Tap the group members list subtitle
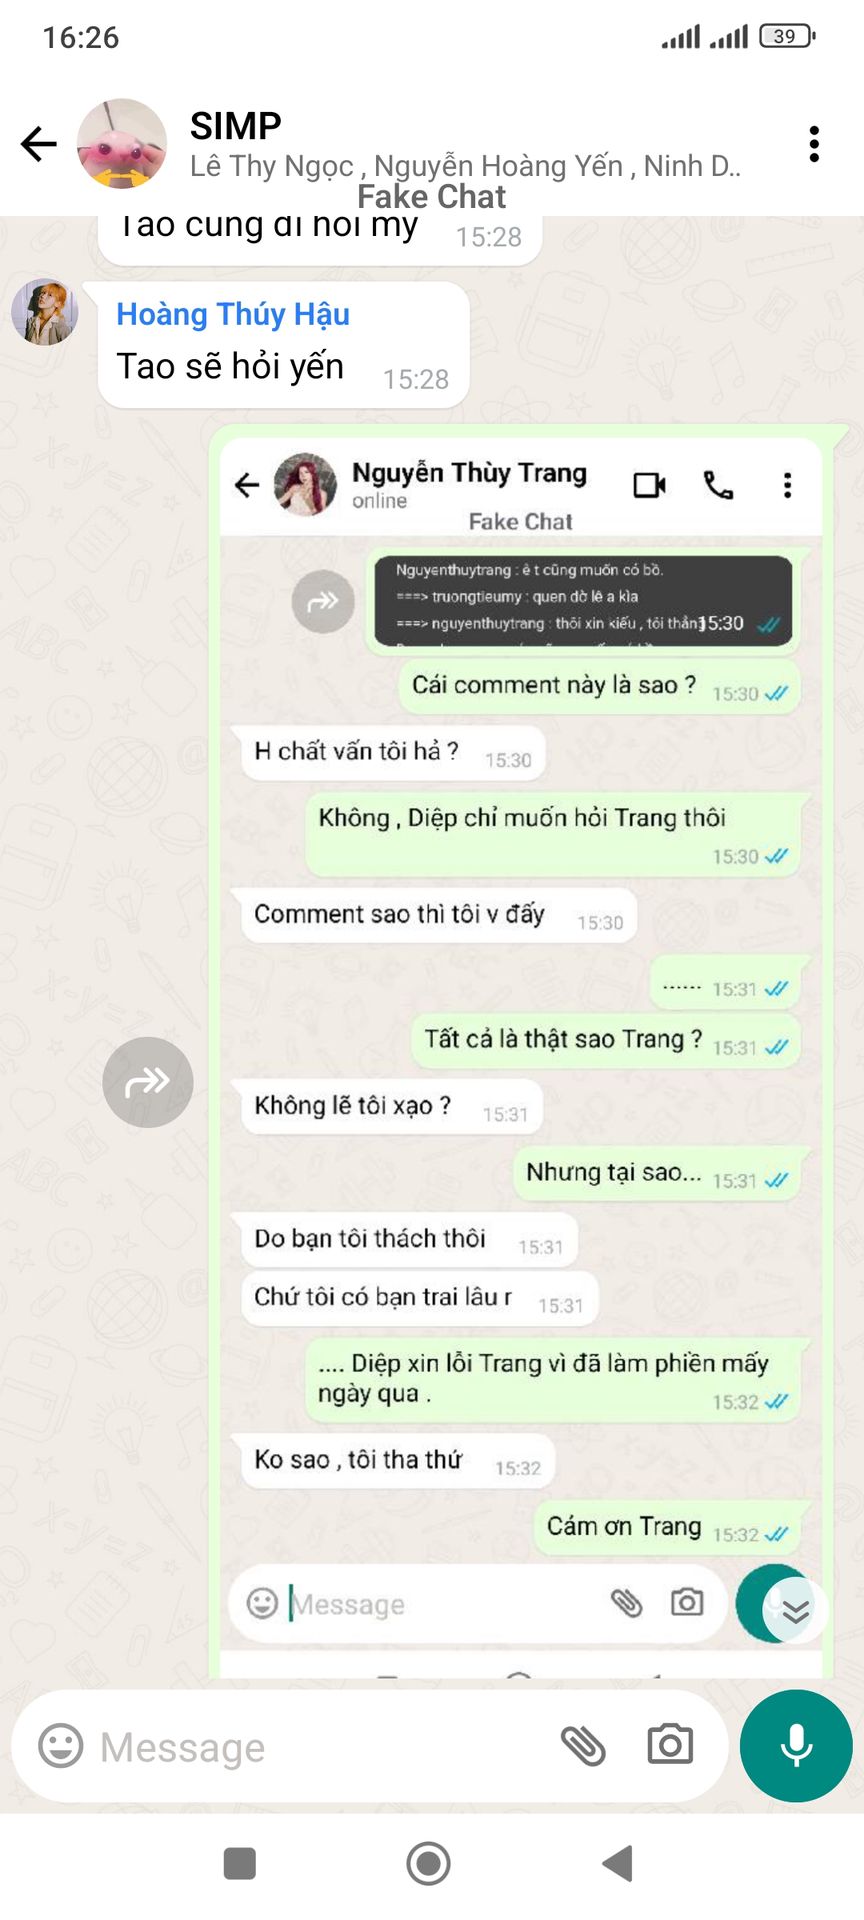Screen dimensions: 864x1920 pos(466,166)
